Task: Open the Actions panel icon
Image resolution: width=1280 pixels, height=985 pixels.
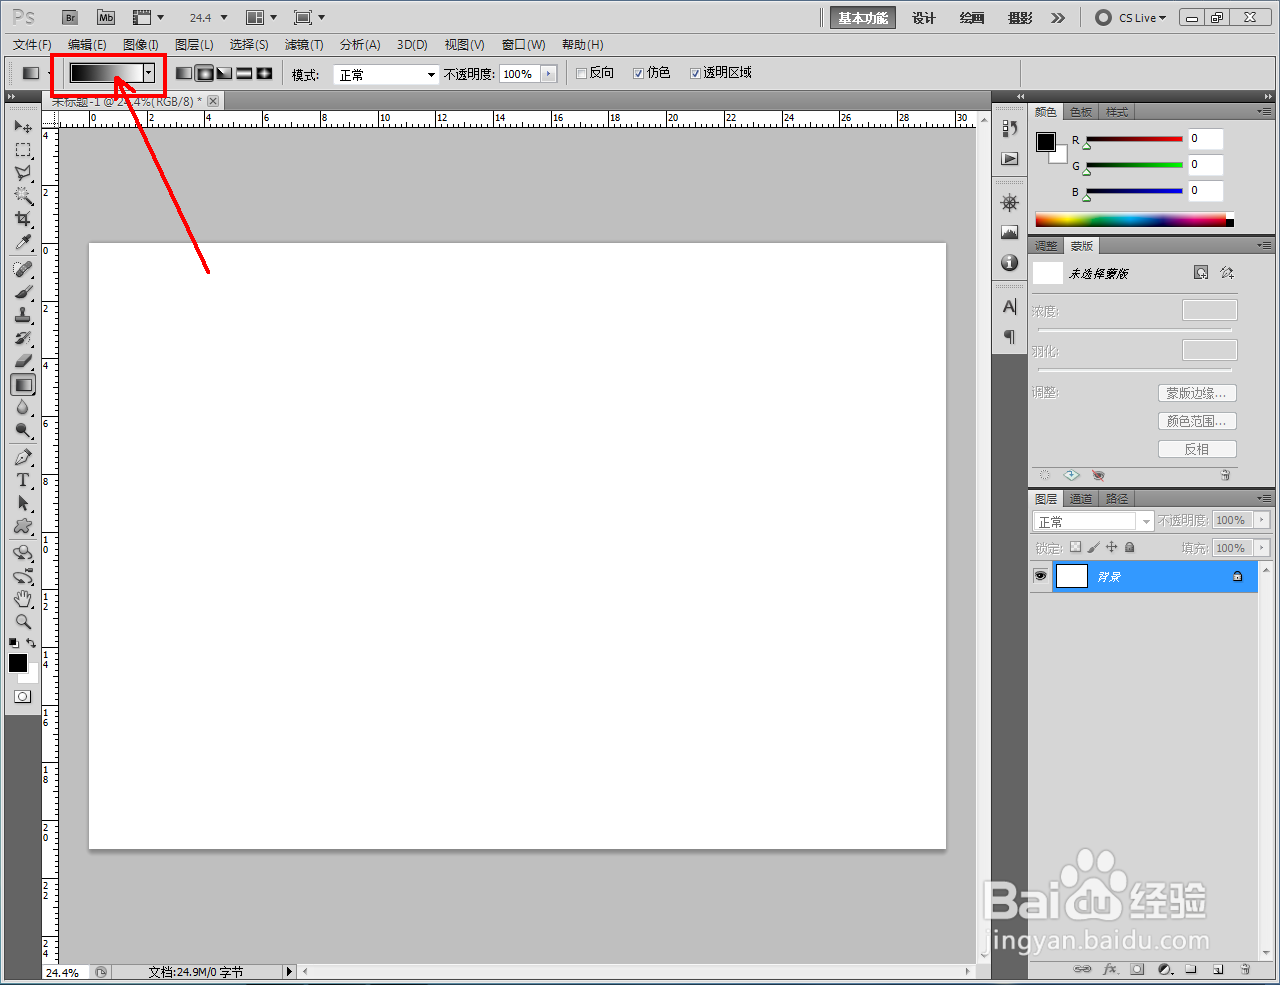Action: coord(1010,159)
